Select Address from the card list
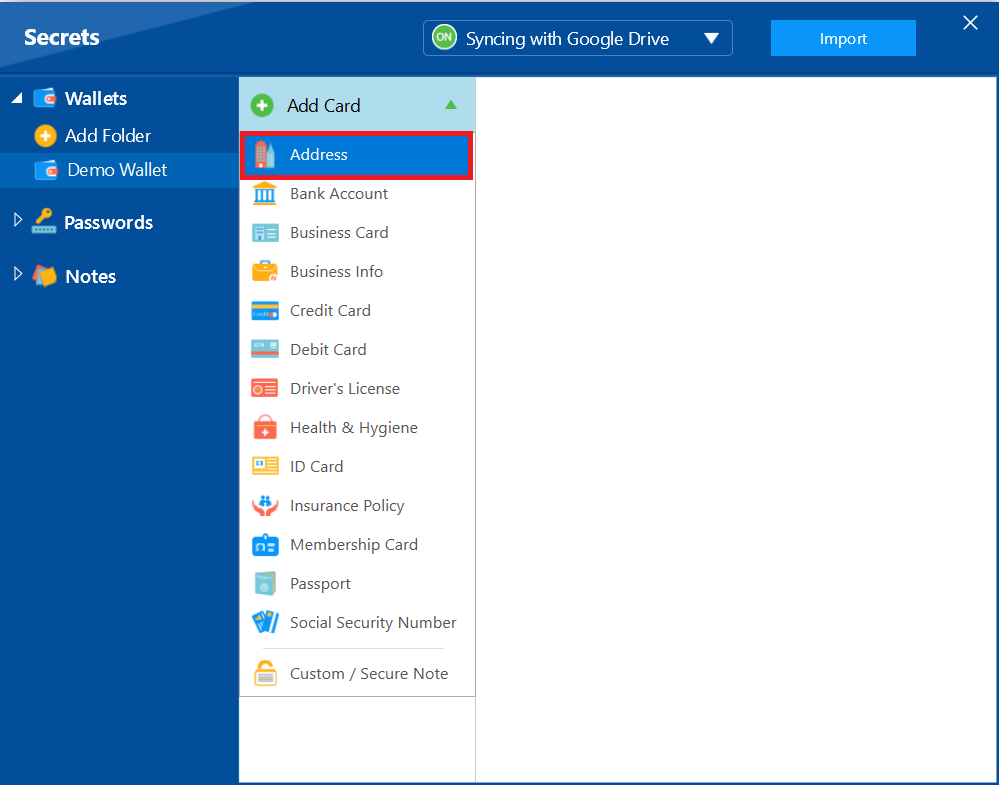The image size is (999, 785). click(356, 155)
